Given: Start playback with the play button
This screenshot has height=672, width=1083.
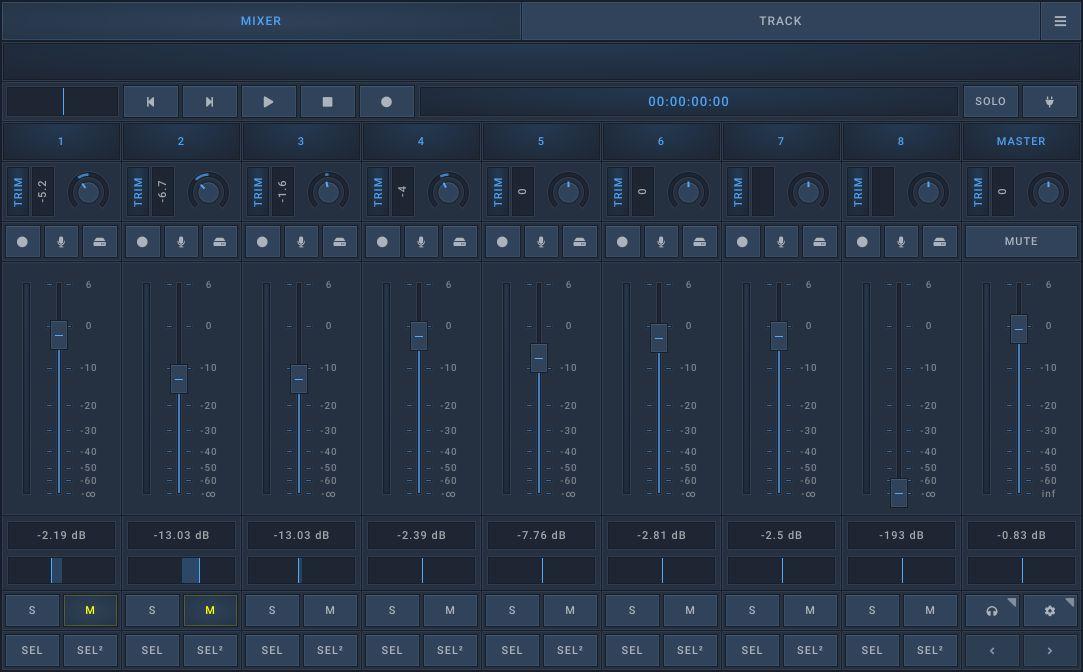Looking at the screenshot, I should click(x=269, y=102).
